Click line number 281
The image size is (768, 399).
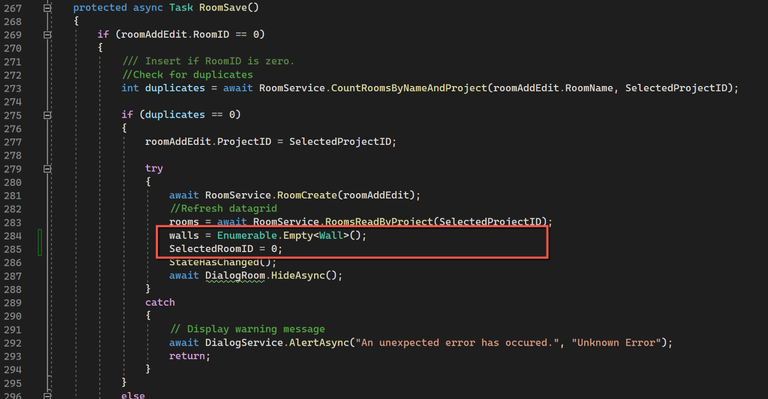[13, 195]
